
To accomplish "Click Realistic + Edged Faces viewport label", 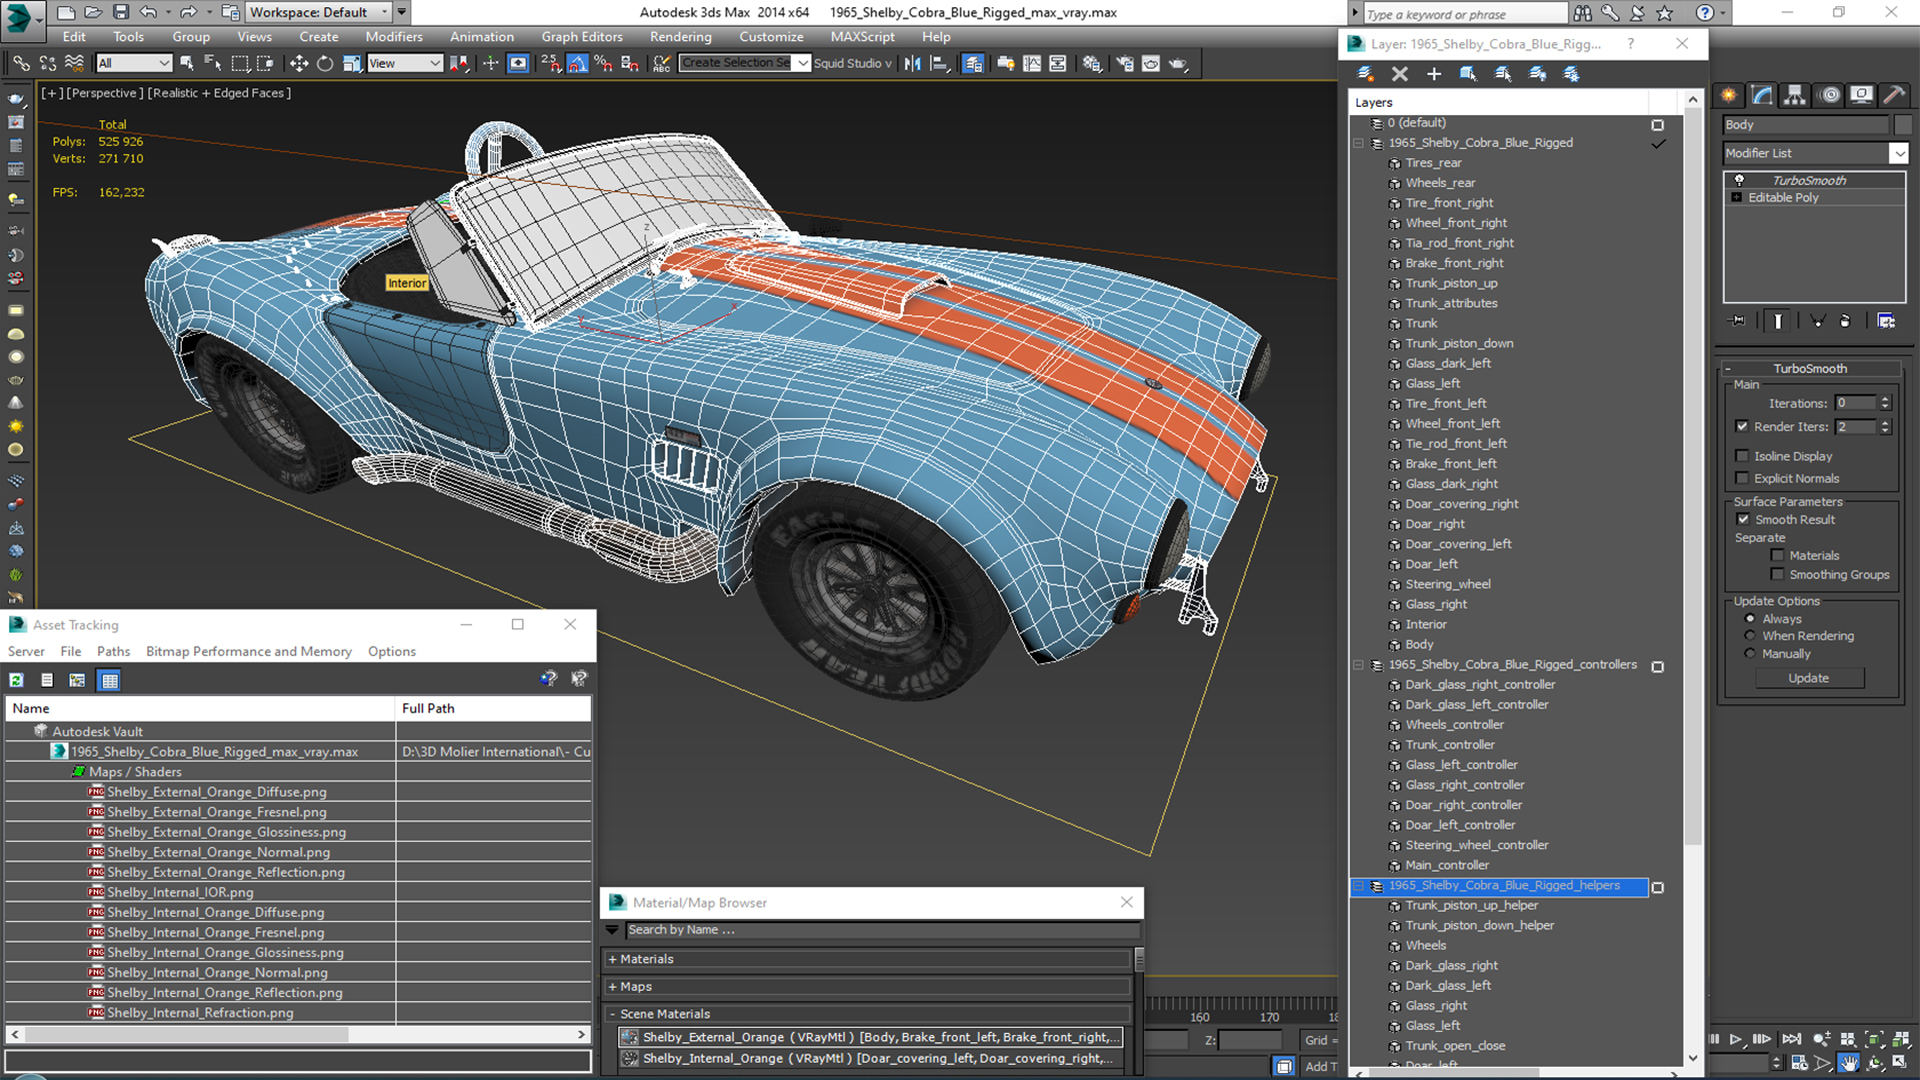I will pos(219,93).
